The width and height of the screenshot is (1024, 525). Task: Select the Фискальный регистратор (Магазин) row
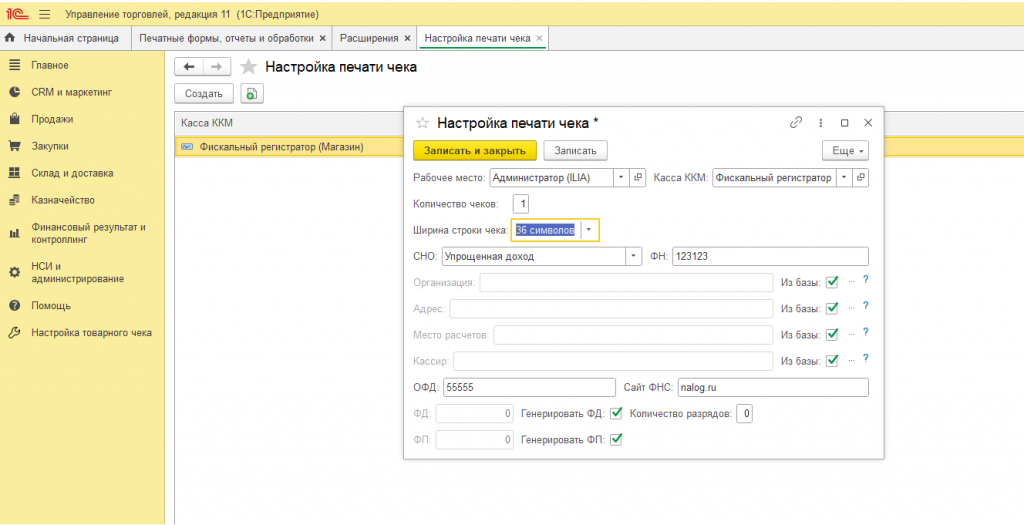(x=289, y=147)
